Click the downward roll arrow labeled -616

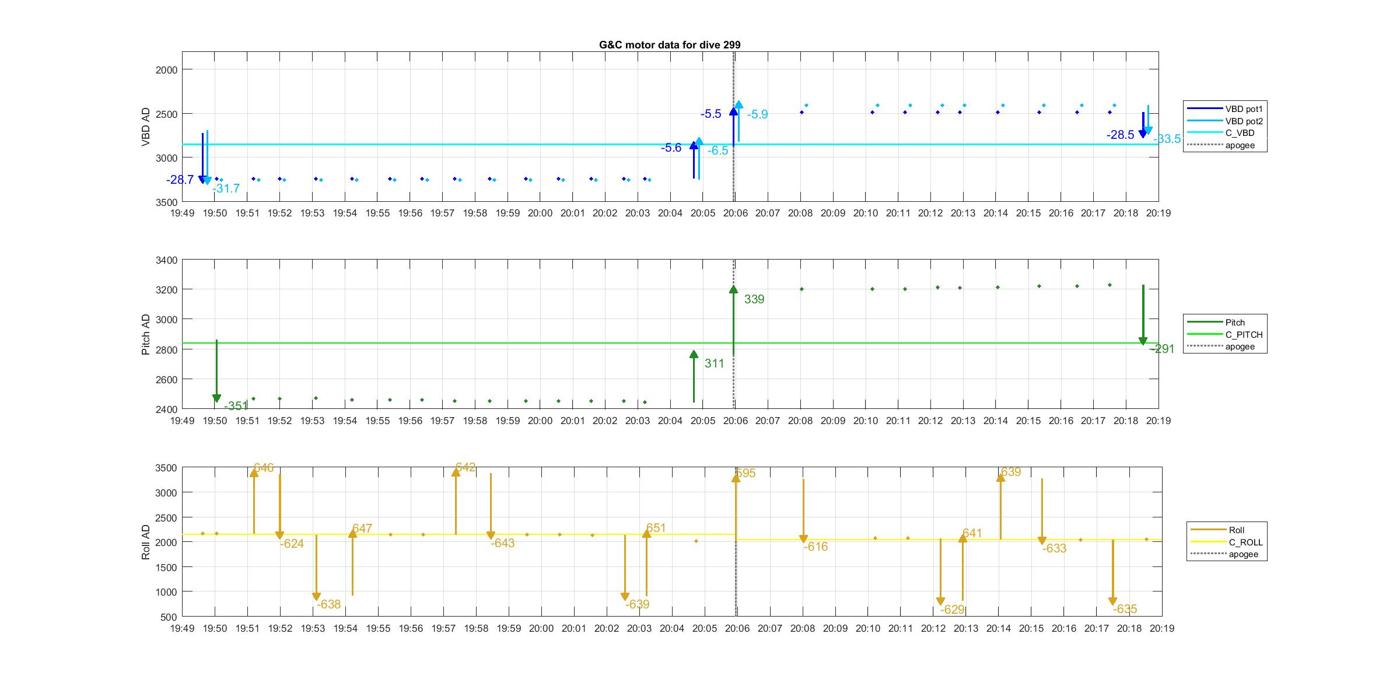click(803, 512)
